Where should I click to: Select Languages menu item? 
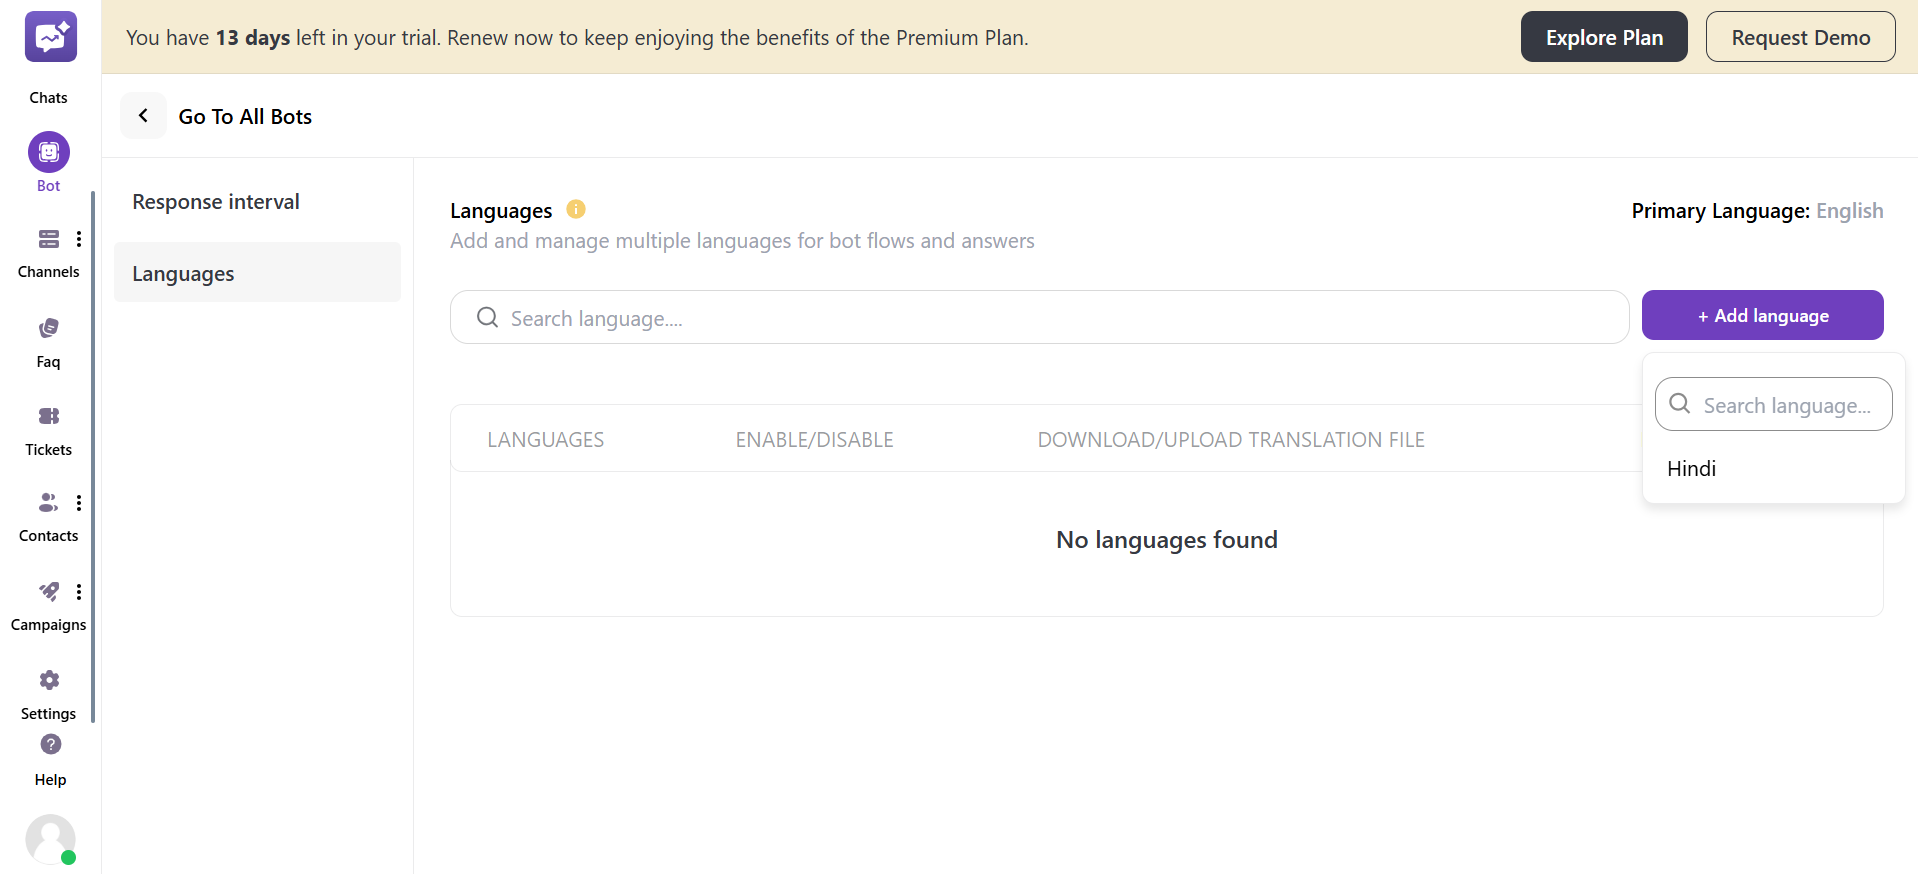pyautogui.click(x=257, y=272)
